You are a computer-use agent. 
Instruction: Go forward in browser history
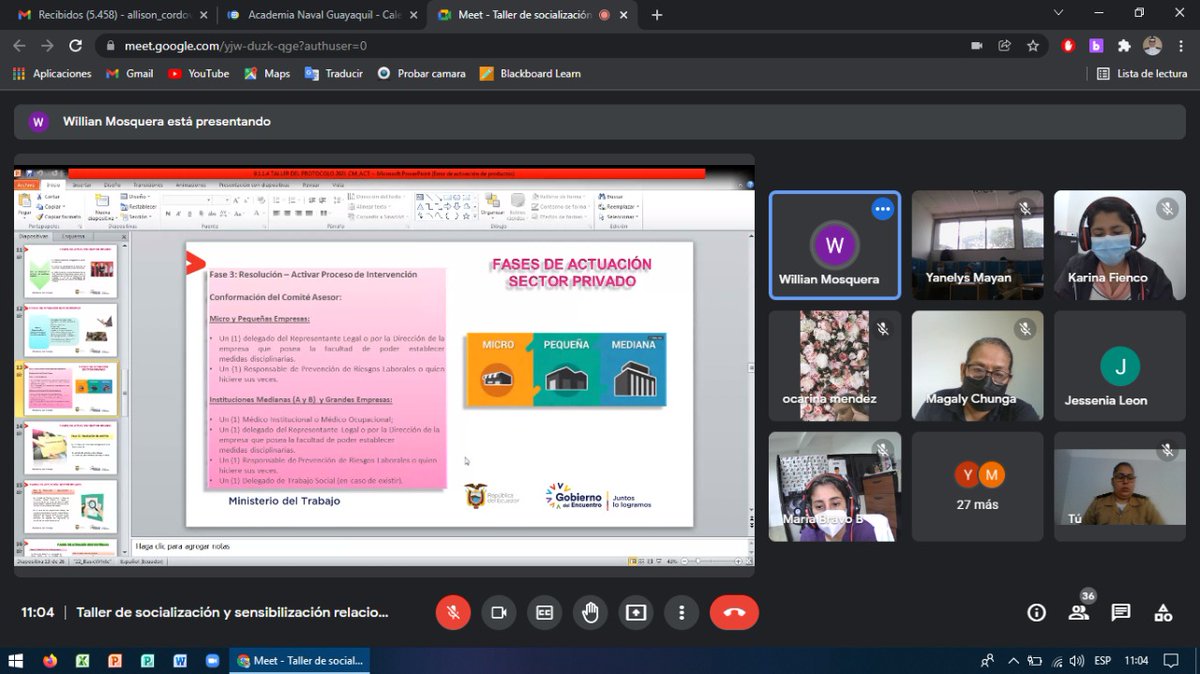point(47,46)
